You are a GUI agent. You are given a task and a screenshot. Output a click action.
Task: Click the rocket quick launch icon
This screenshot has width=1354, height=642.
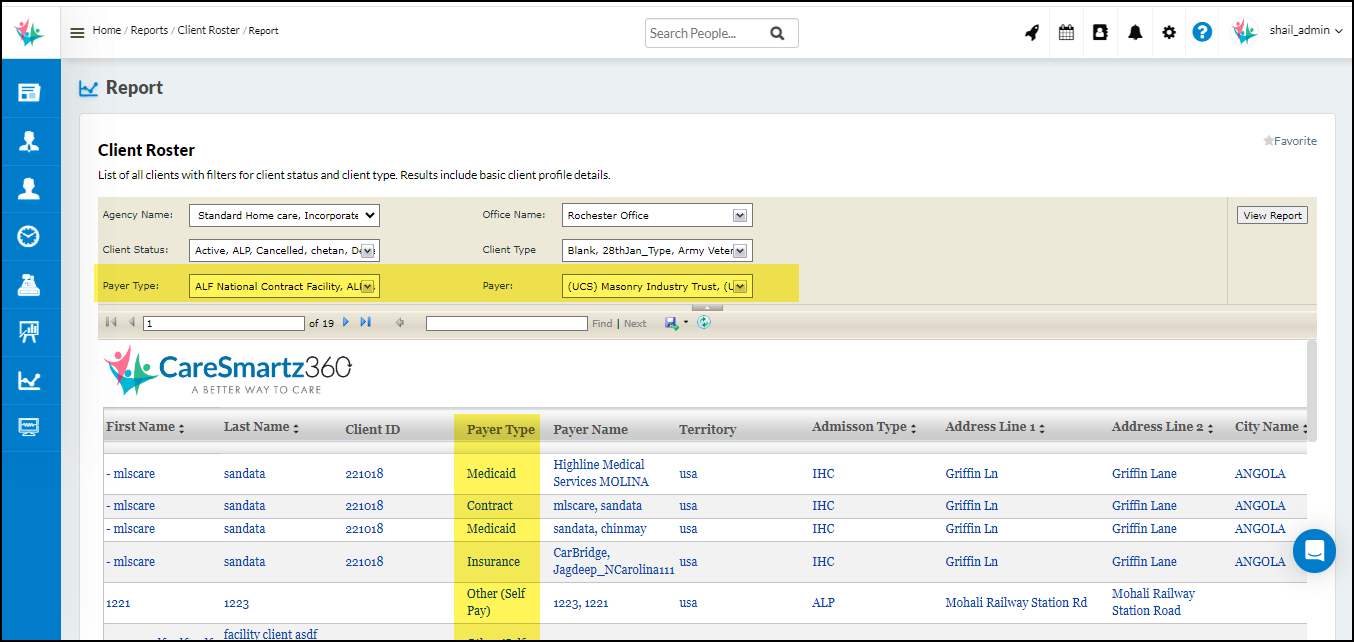(1032, 32)
